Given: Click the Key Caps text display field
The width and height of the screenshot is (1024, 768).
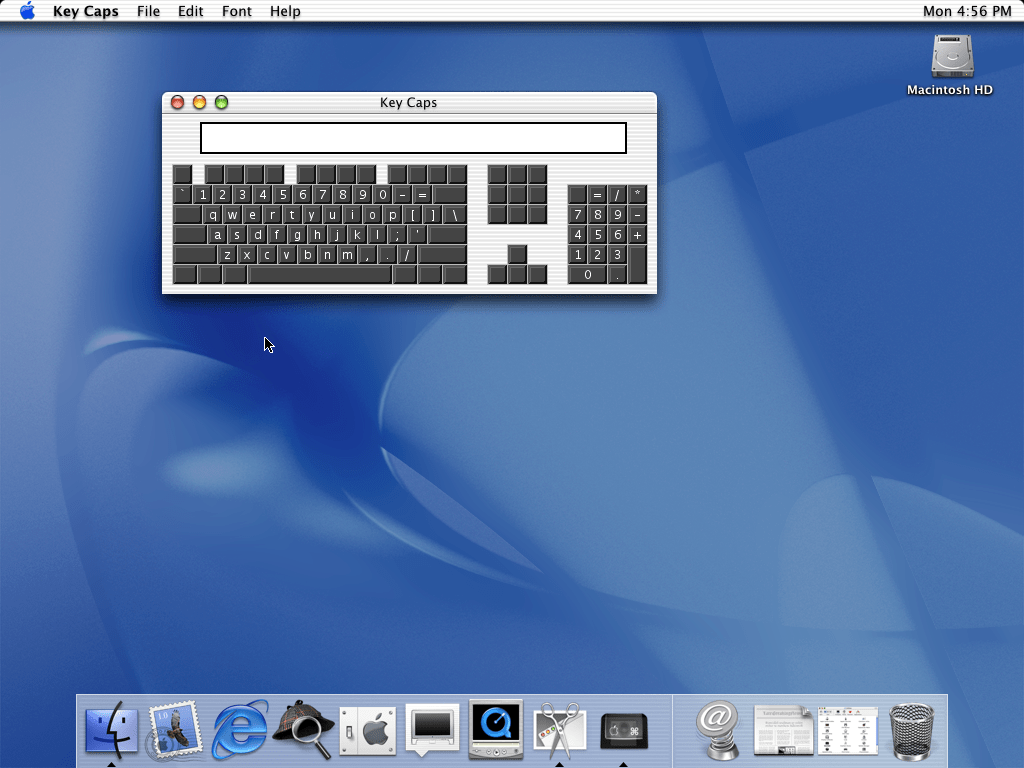Looking at the screenshot, I should pos(413,138).
